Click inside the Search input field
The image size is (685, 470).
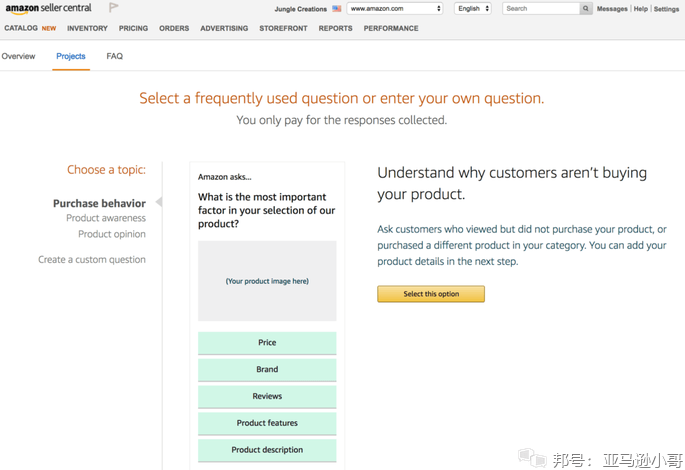[540, 9]
